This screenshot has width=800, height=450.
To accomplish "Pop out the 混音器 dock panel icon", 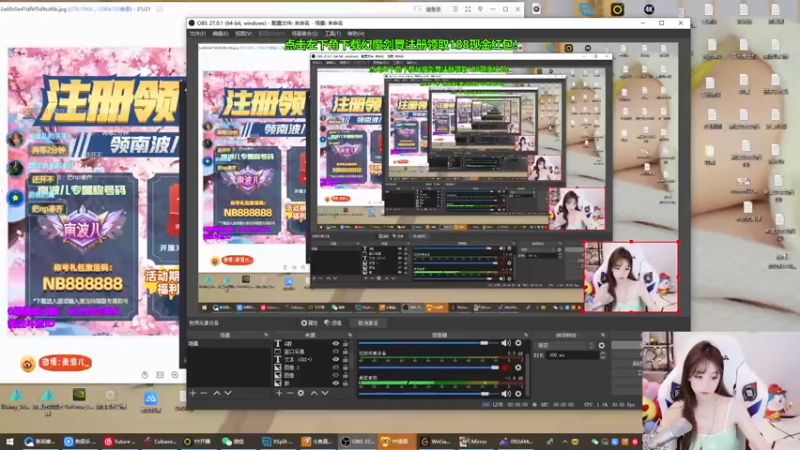I will tap(526, 335).
